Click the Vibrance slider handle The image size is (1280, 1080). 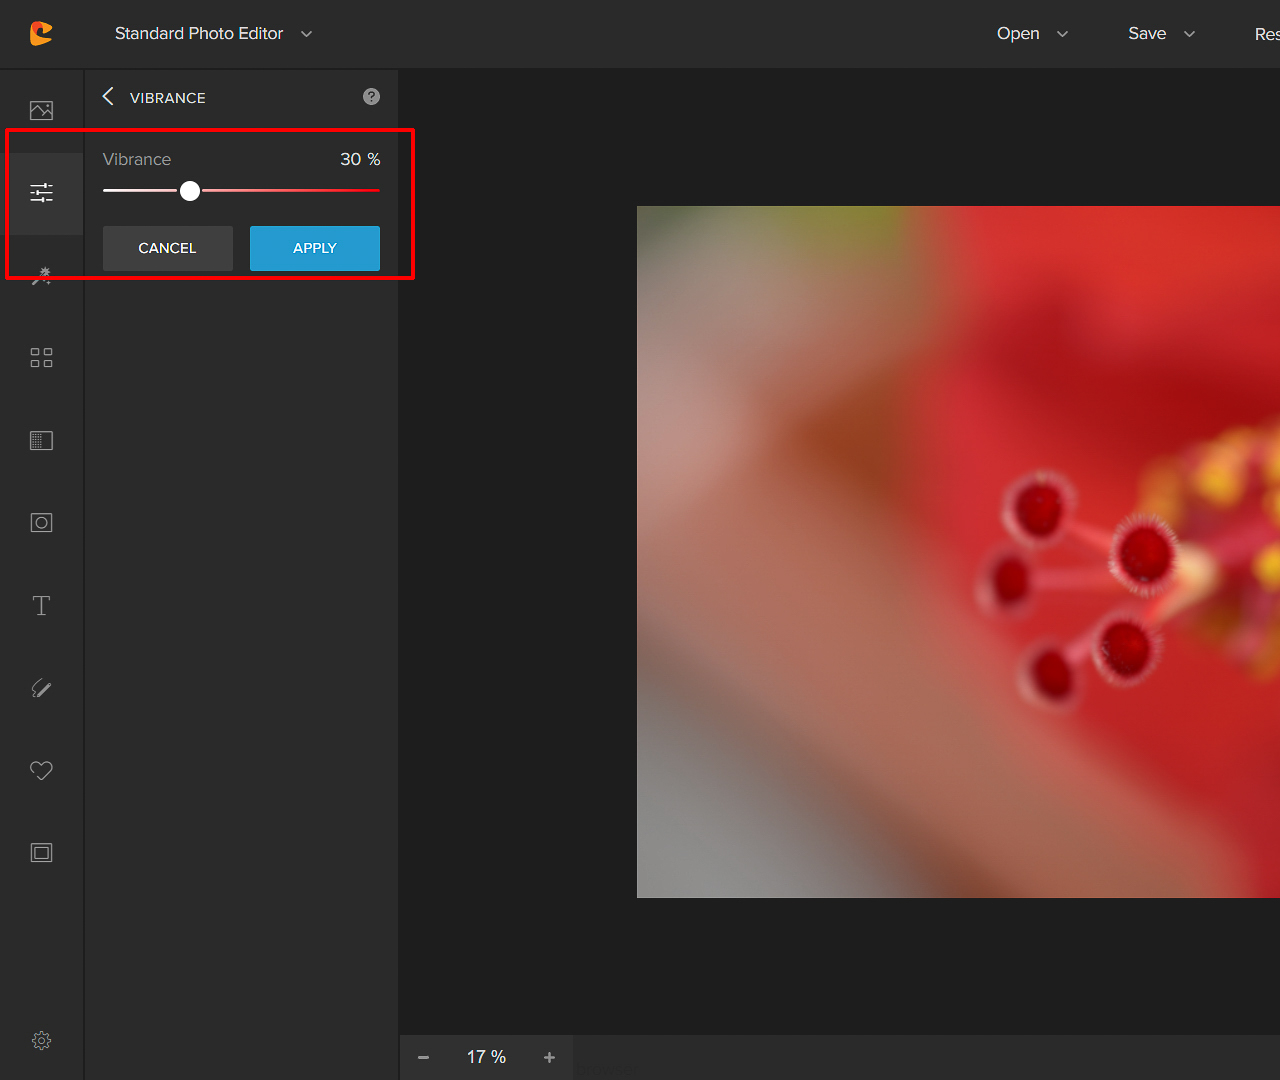coord(190,191)
